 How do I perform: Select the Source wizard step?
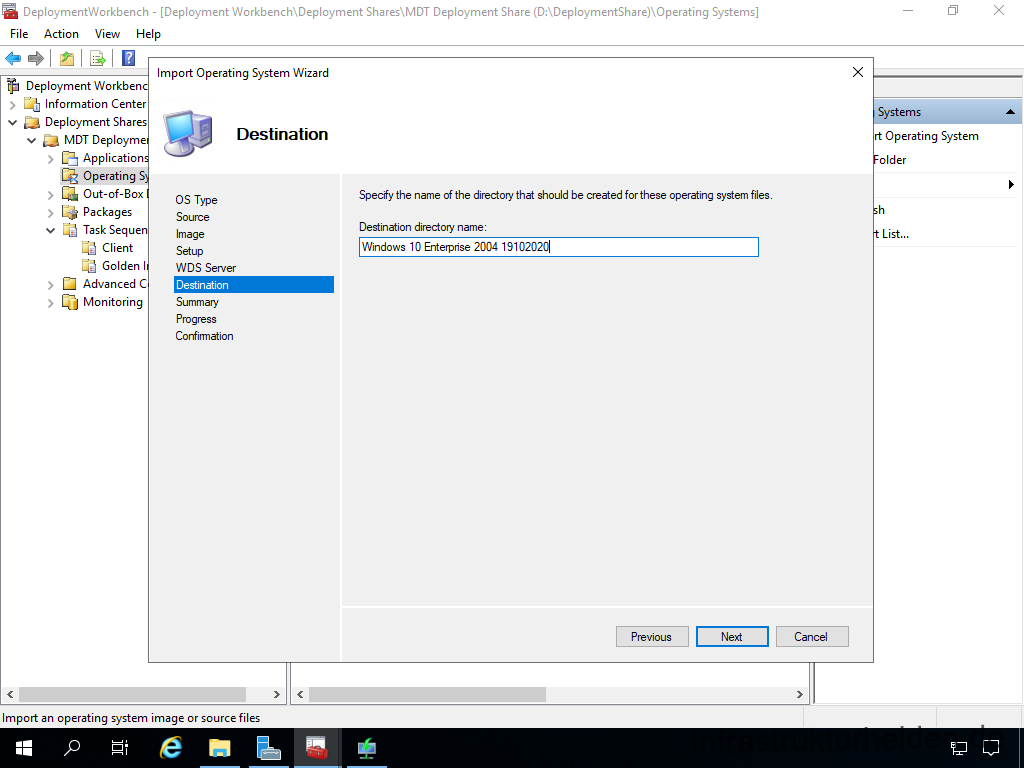click(193, 217)
